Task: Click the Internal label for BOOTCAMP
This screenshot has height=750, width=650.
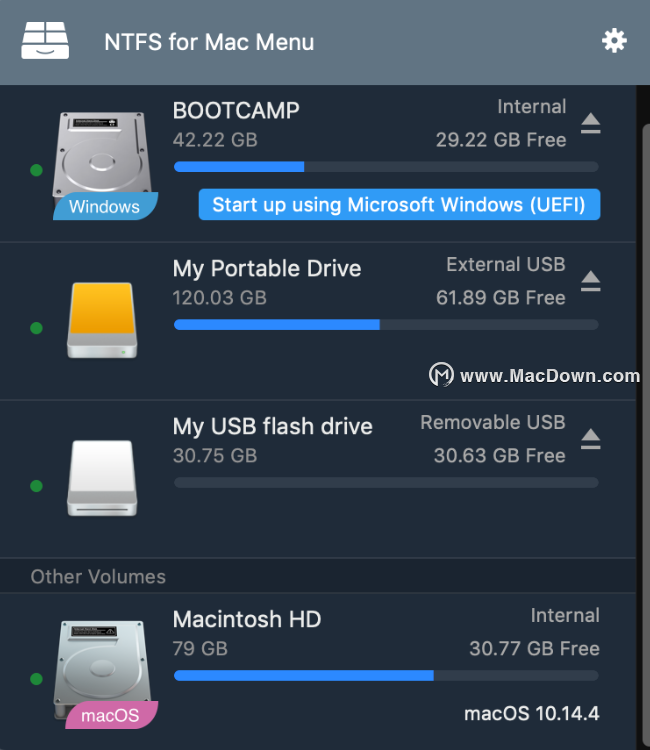Action: coord(532,107)
